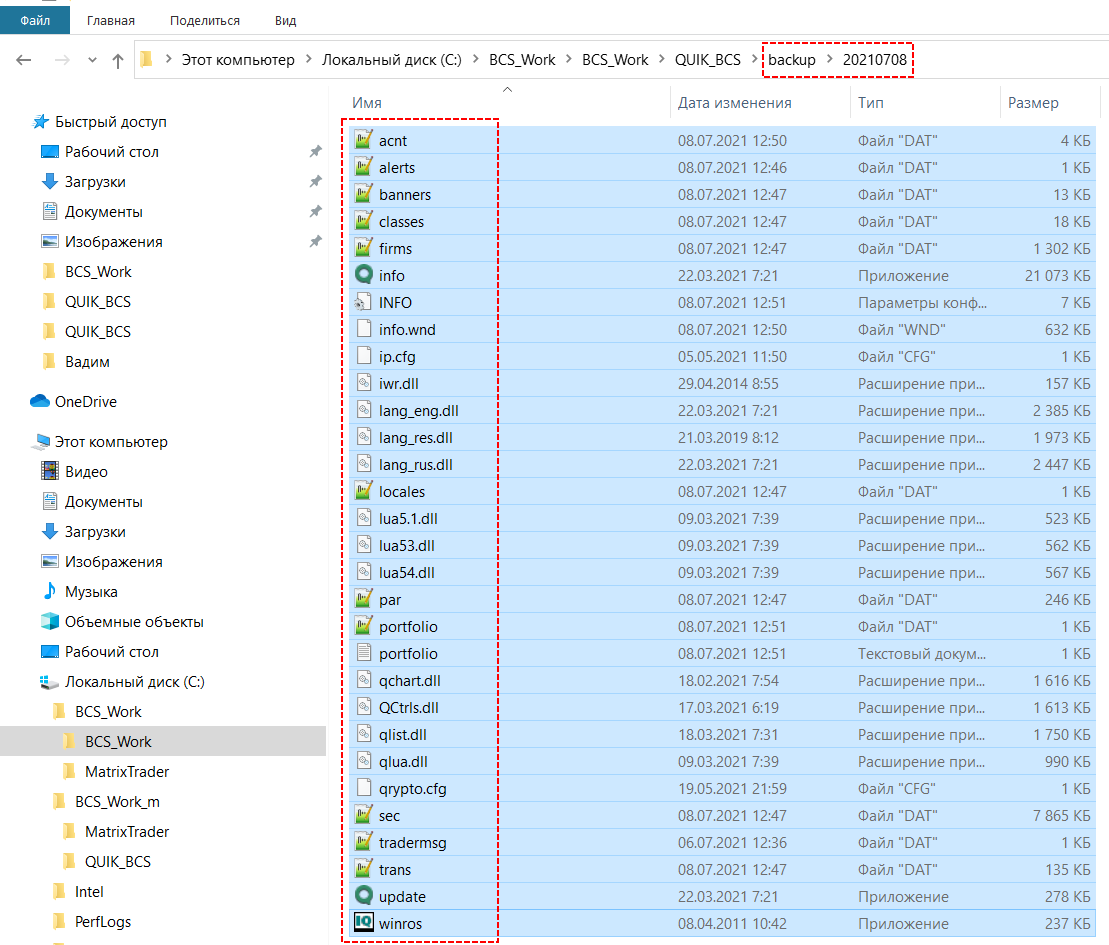This screenshot has width=1109, height=945.
Task: Click the Видео filmstrip icon
Action: (x=50, y=471)
